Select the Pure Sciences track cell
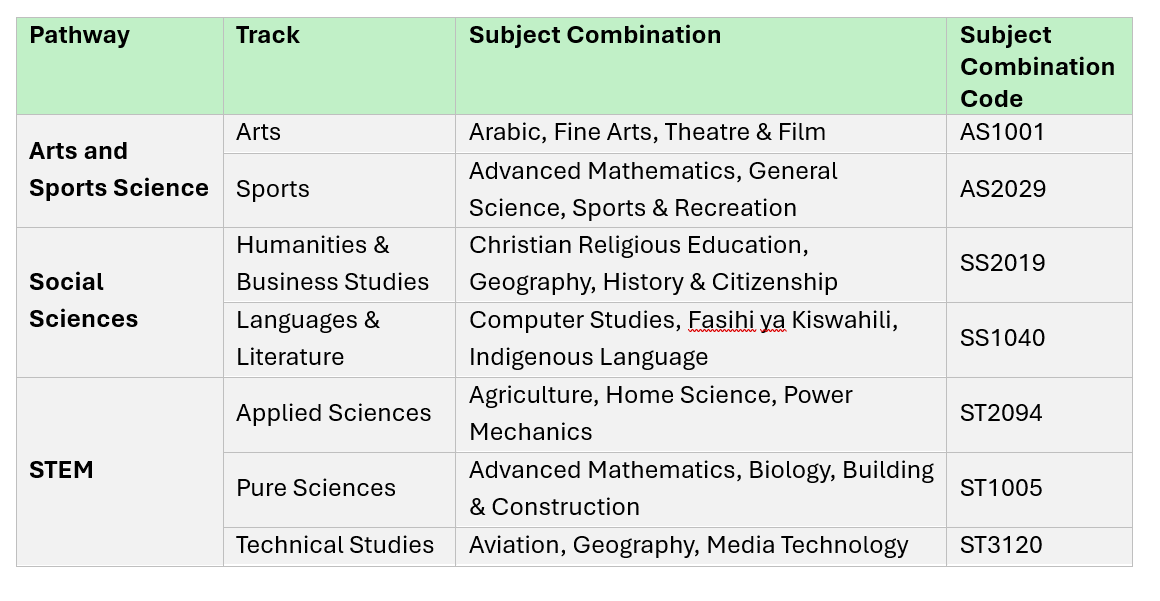The image size is (1160, 601). [x=340, y=490]
